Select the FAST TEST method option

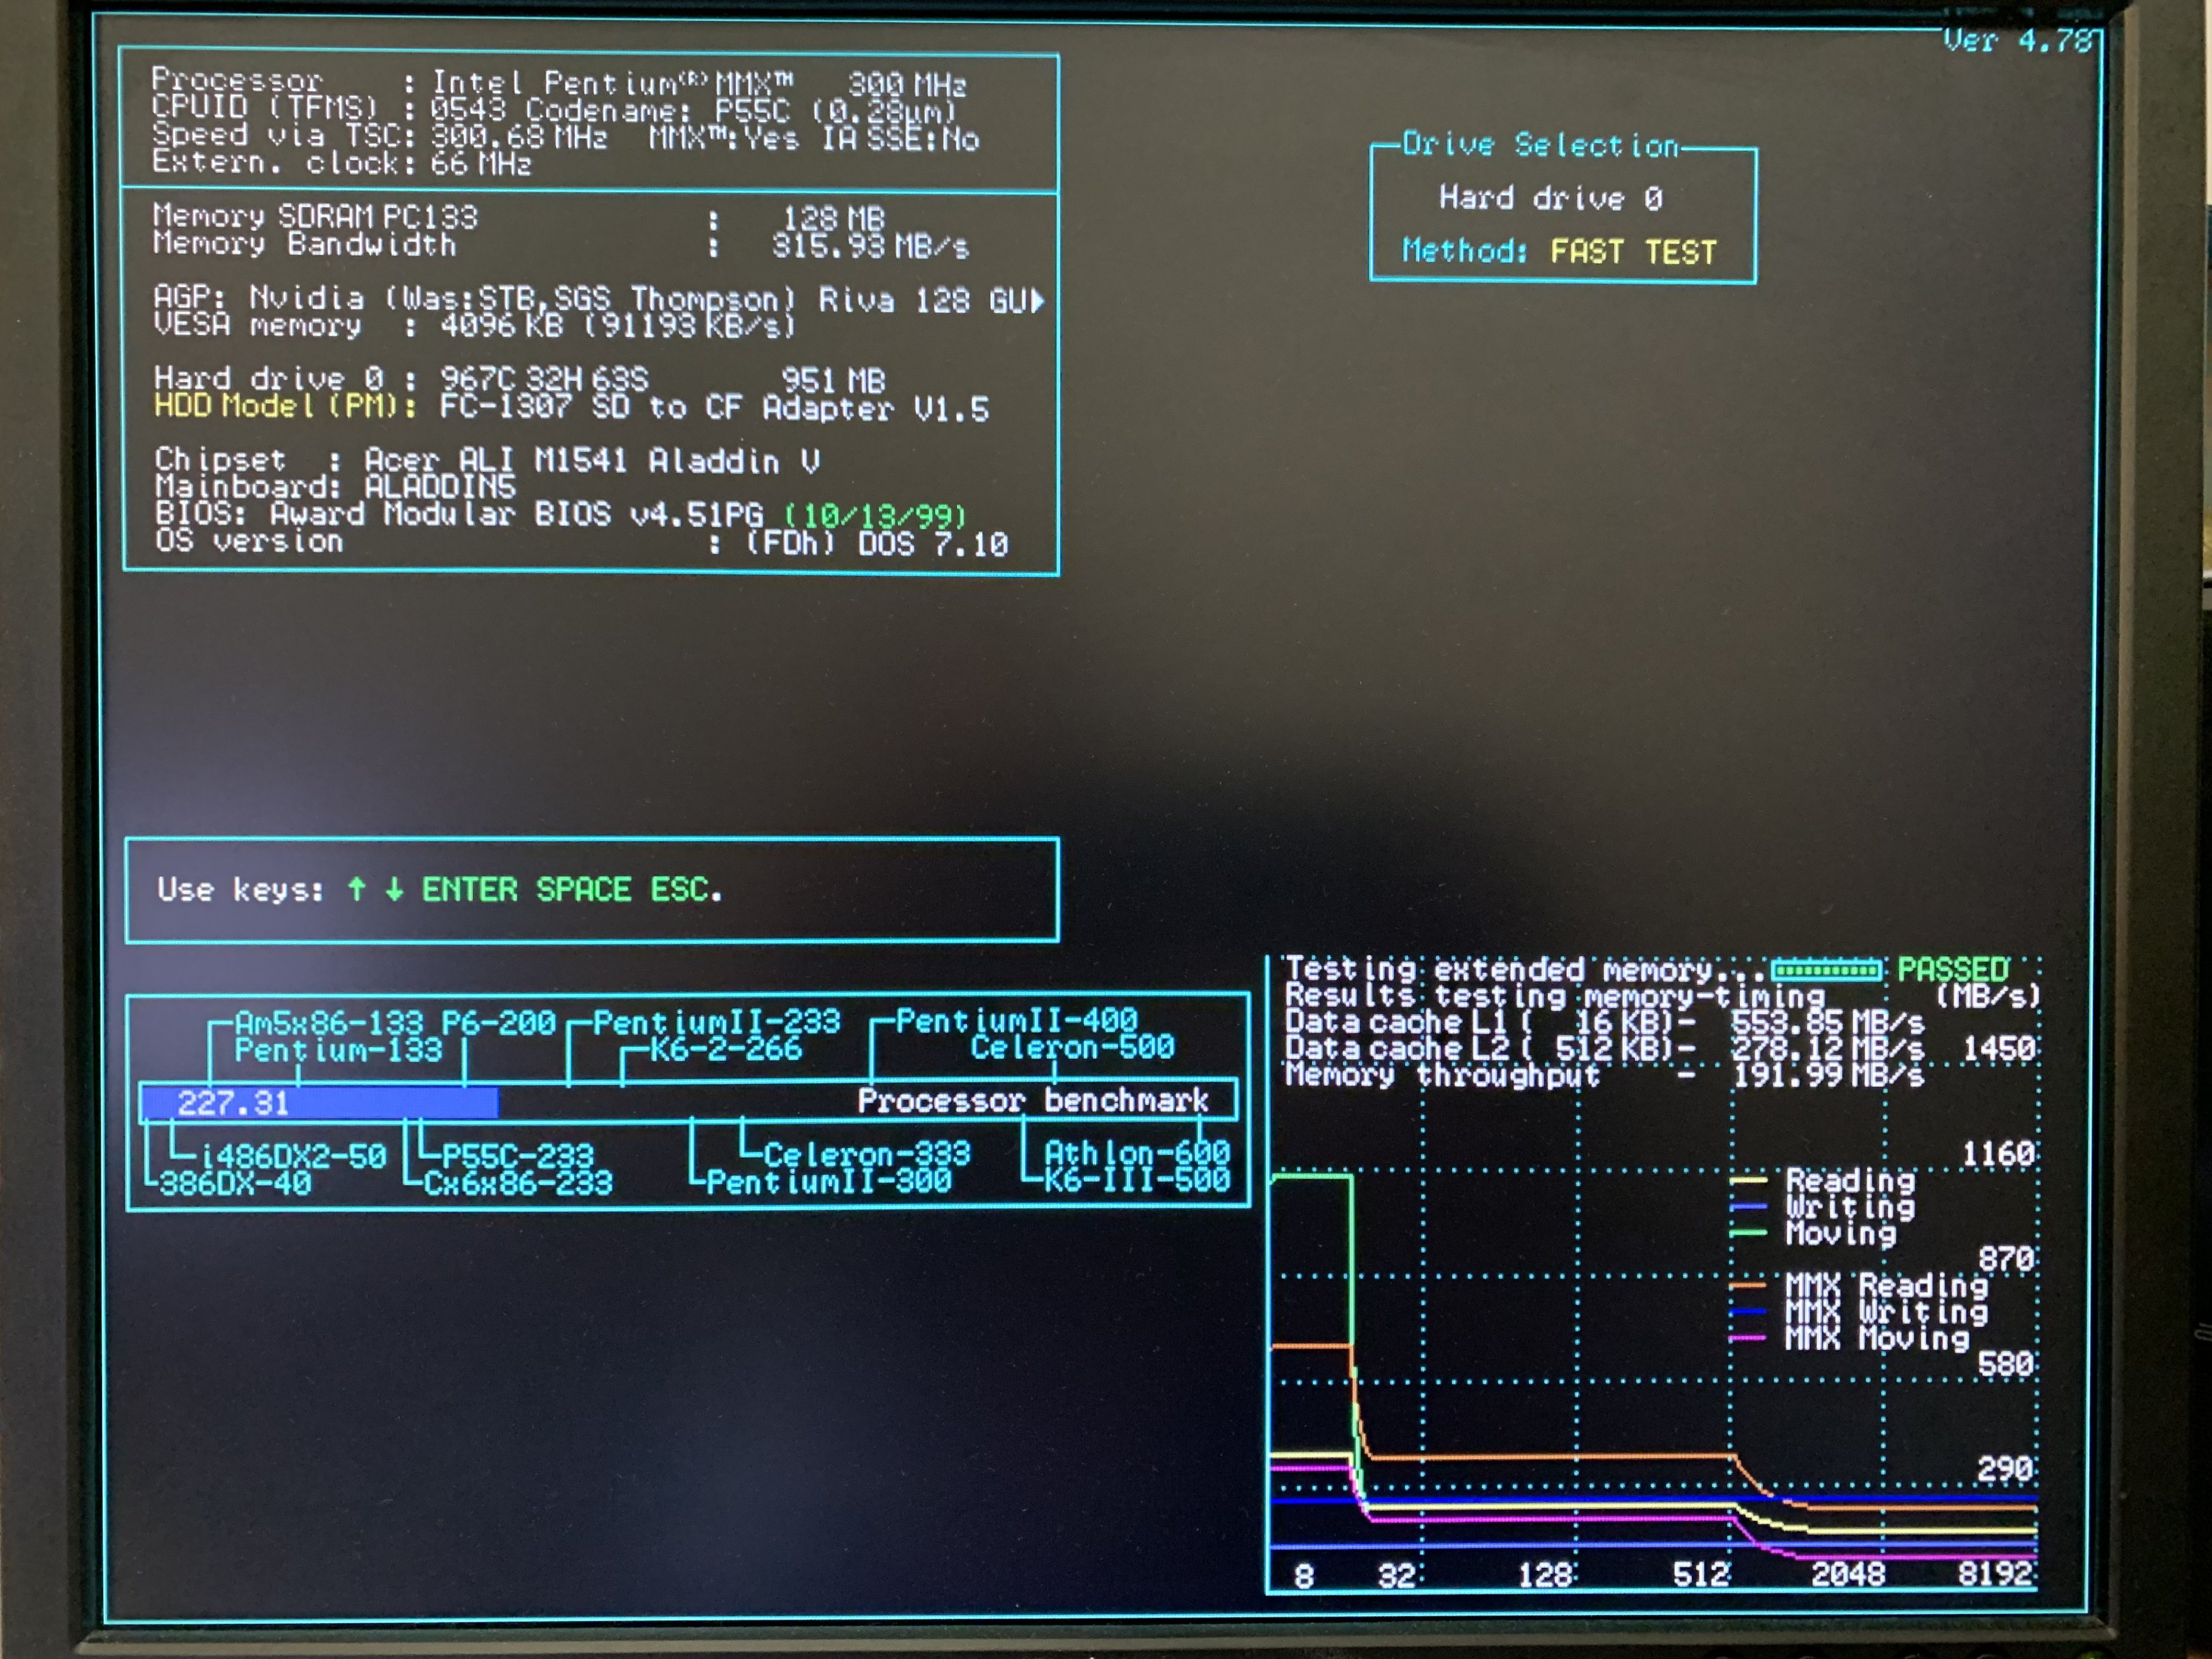[1633, 251]
